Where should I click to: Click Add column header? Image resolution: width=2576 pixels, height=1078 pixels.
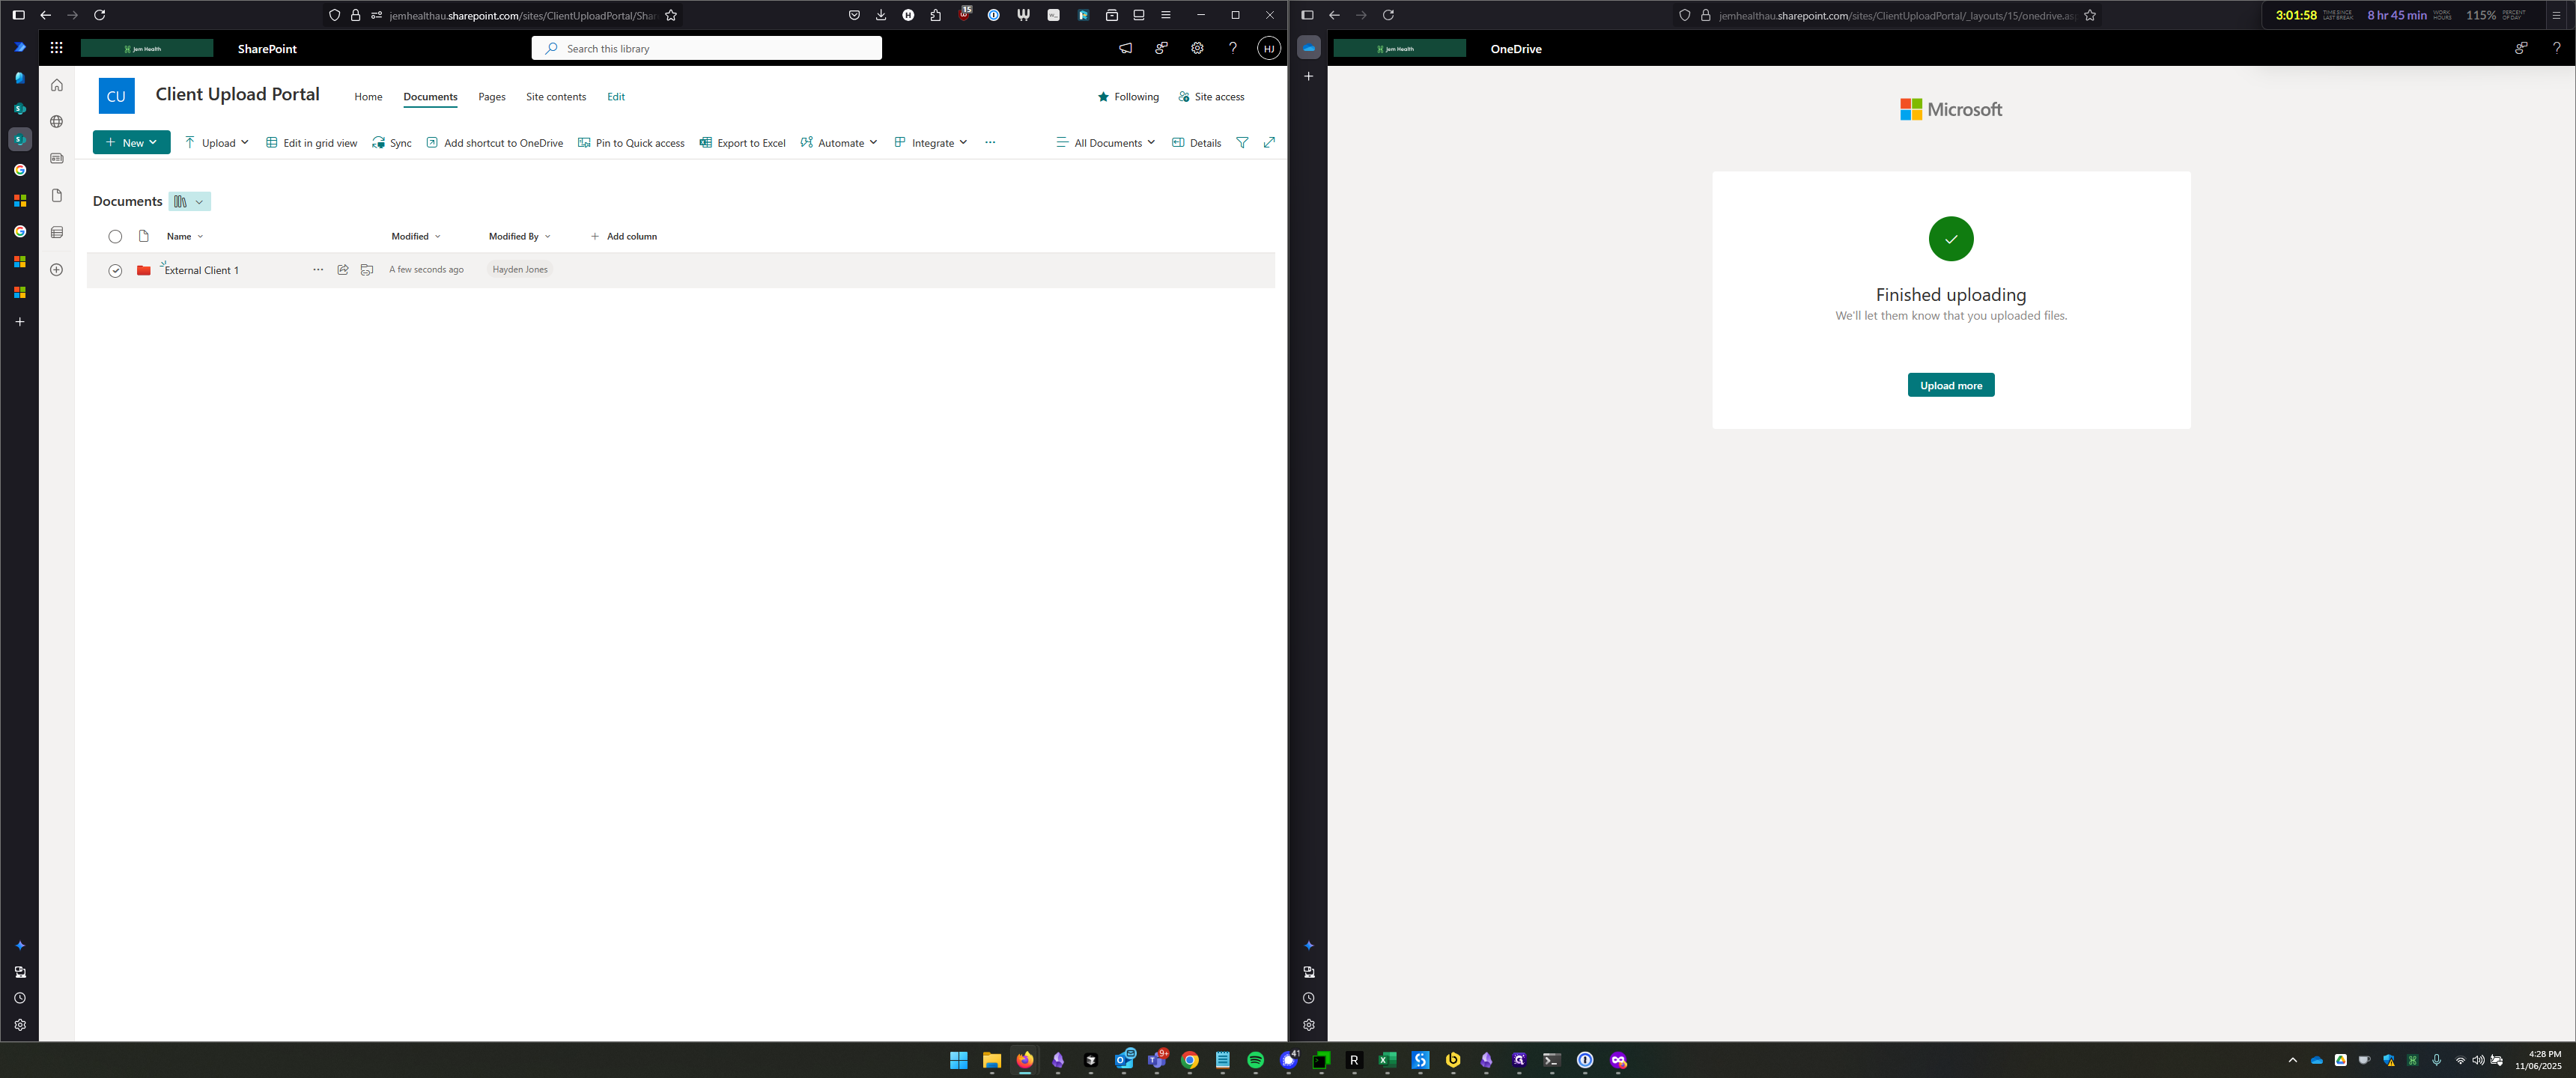[x=624, y=237]
